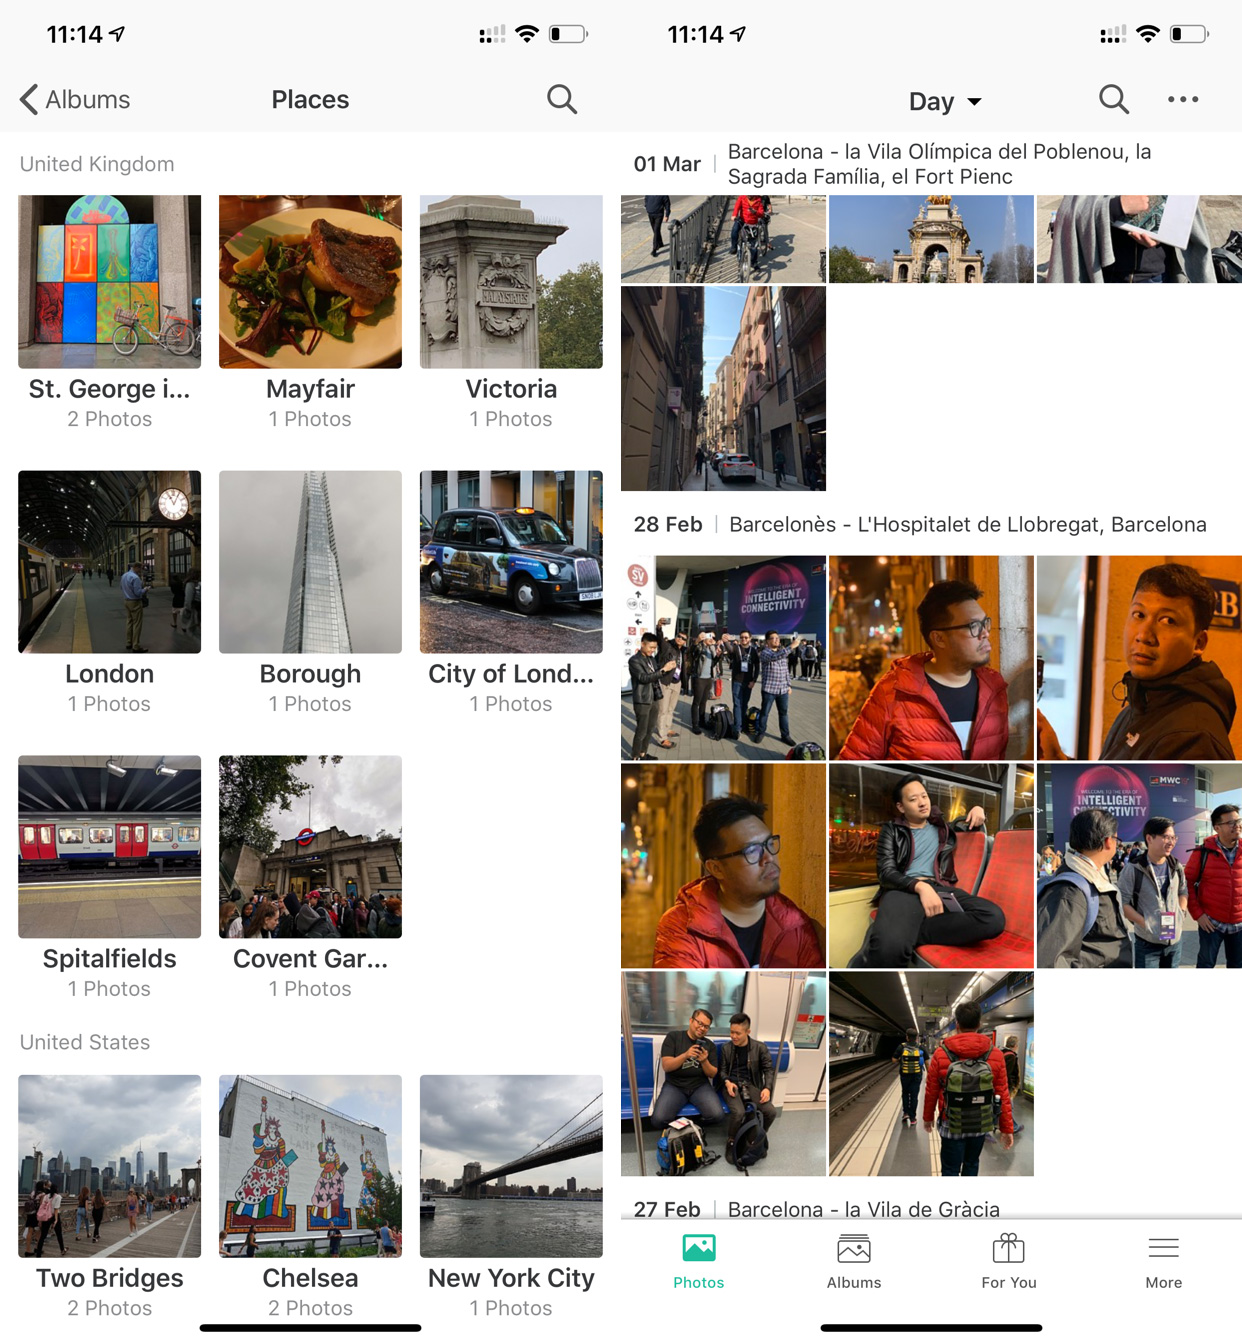Open the Chelsea mural album
This screenshot has height=1344, width=1242.
[310, 1166]
